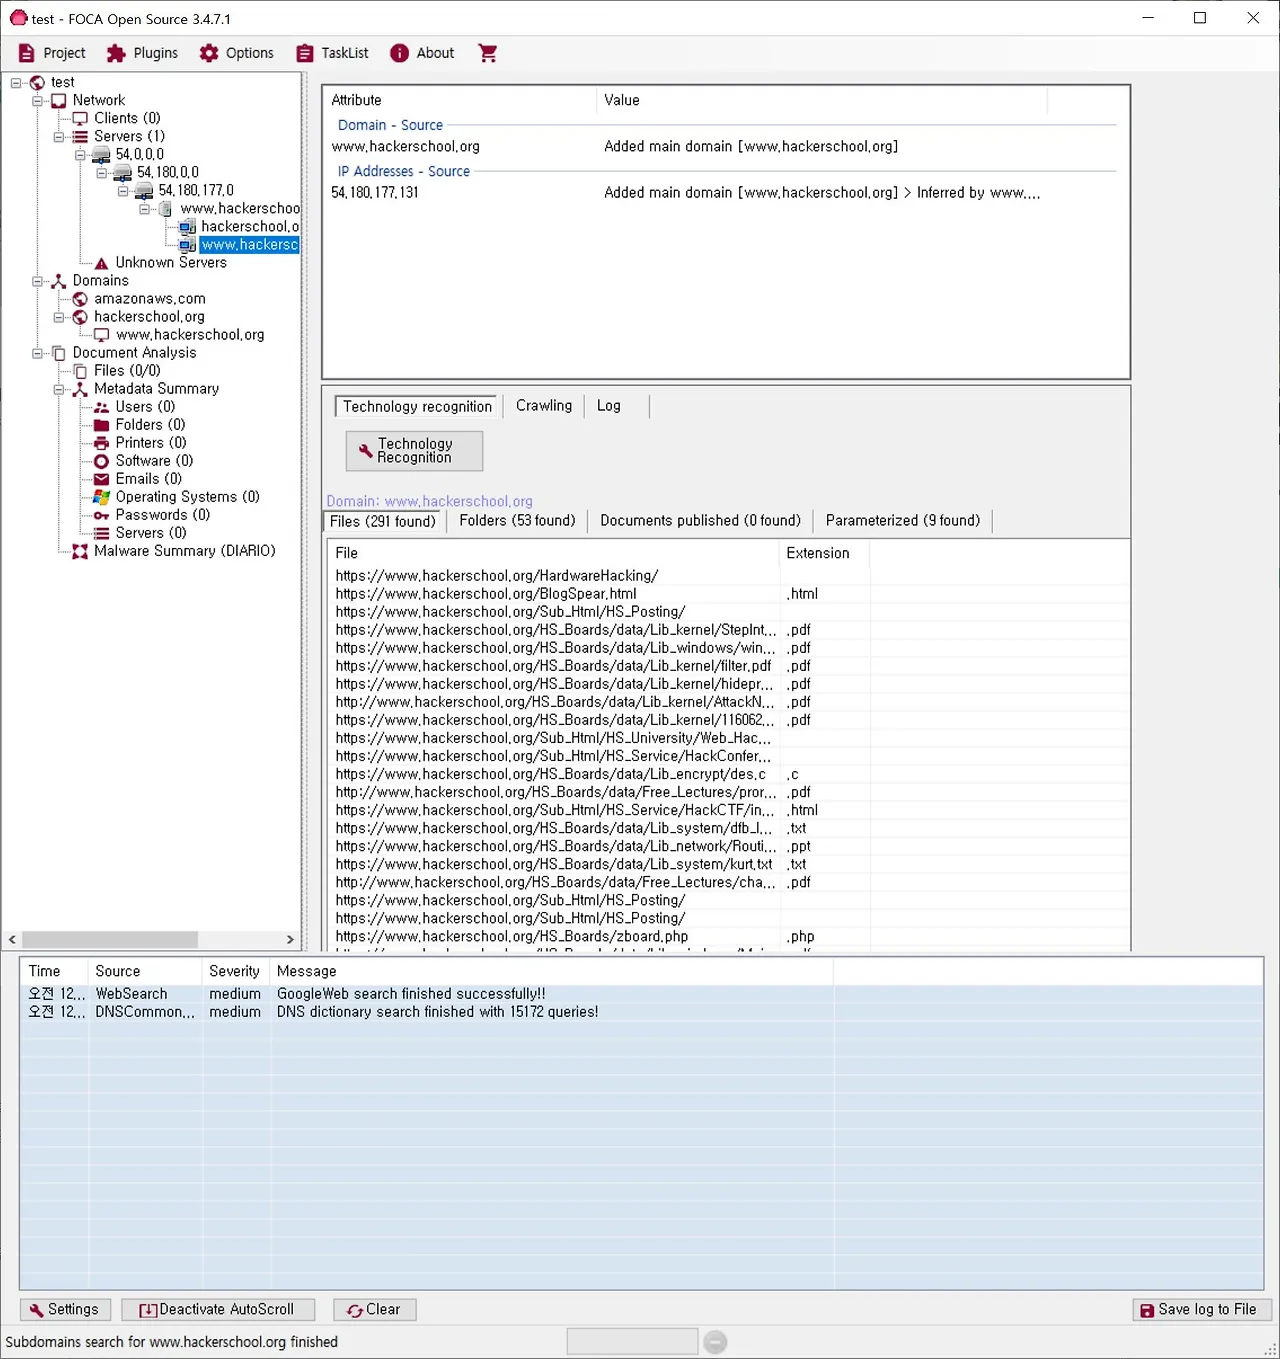Collapse the test project root node
This screenshot has height=1359, width=1280.
16,82
